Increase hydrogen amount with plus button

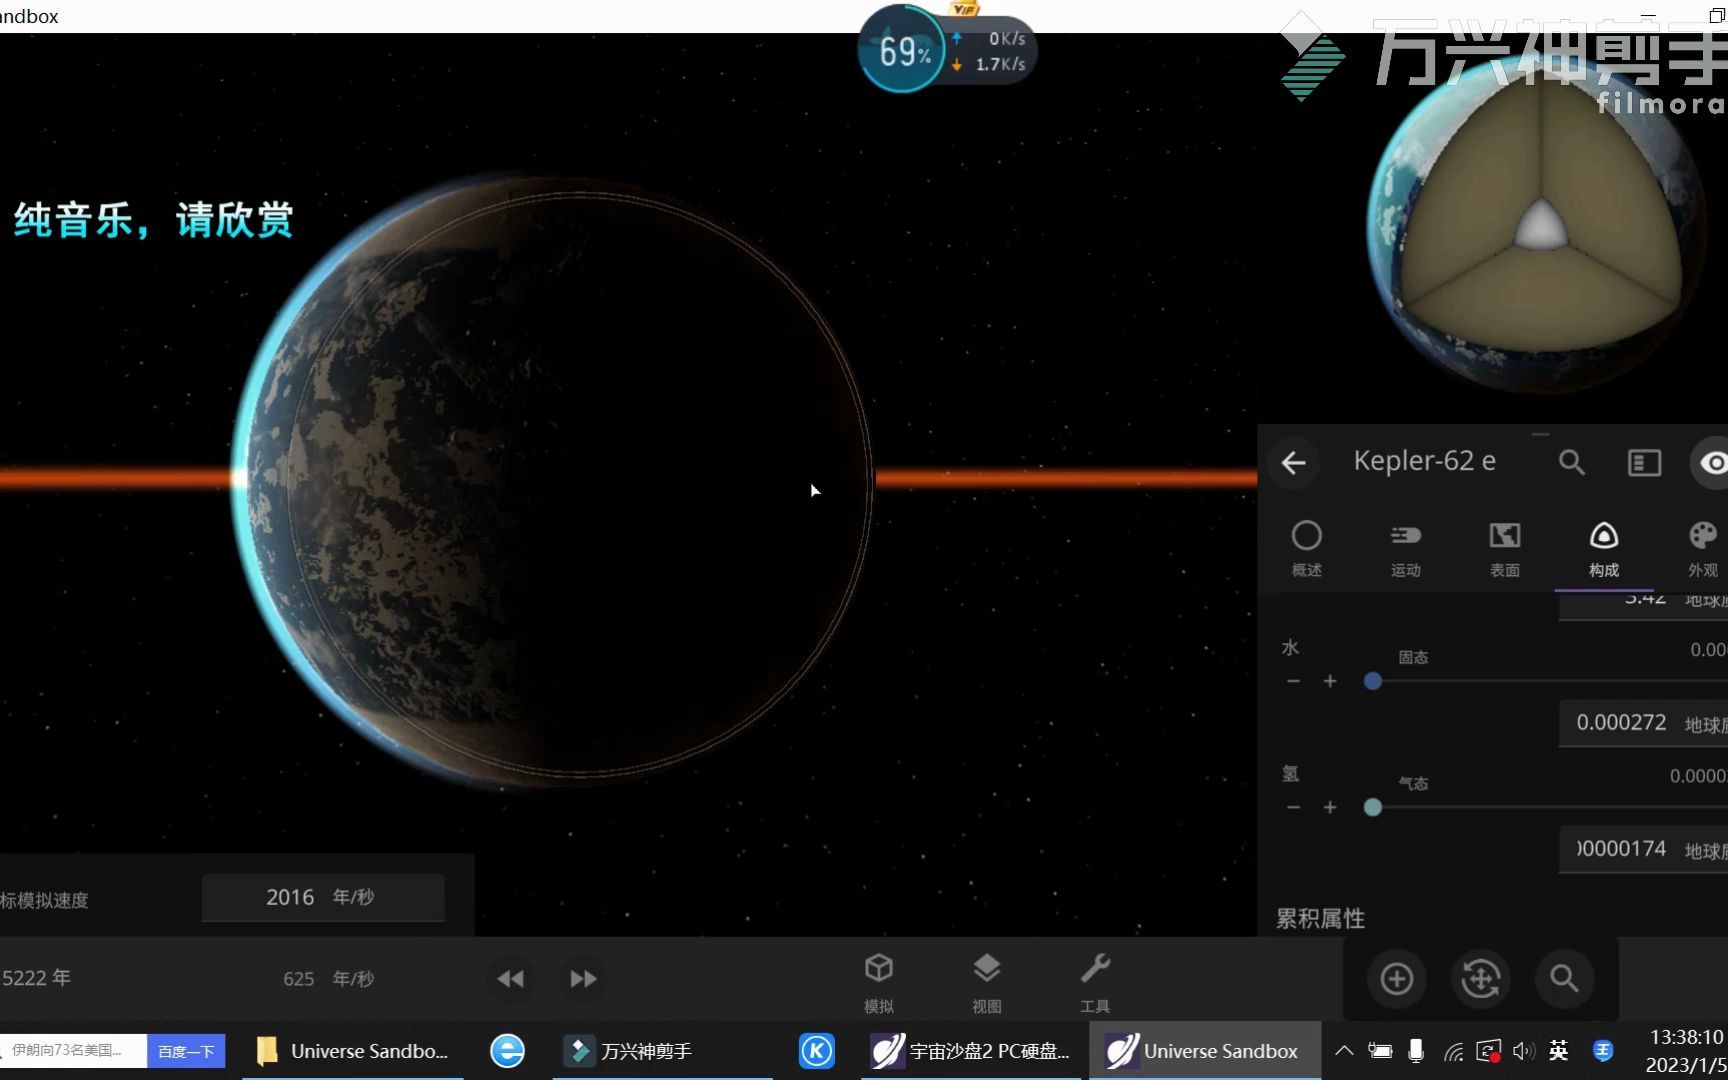(1330, 807)
